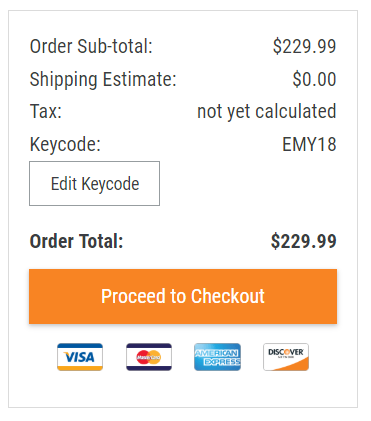Click the Keycode label
The width and height of the screenshot is (371, 421).
[65, 145]
